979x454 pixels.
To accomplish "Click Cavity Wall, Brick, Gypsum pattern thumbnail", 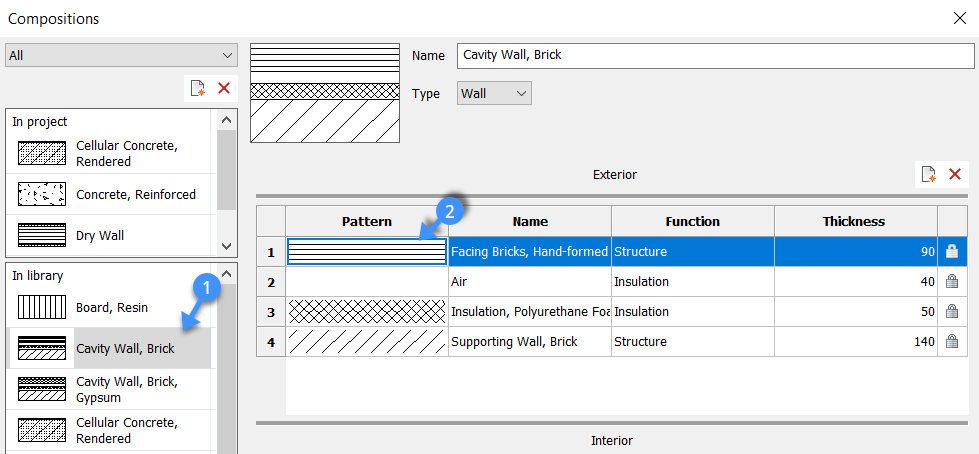I will click(42, 390).
